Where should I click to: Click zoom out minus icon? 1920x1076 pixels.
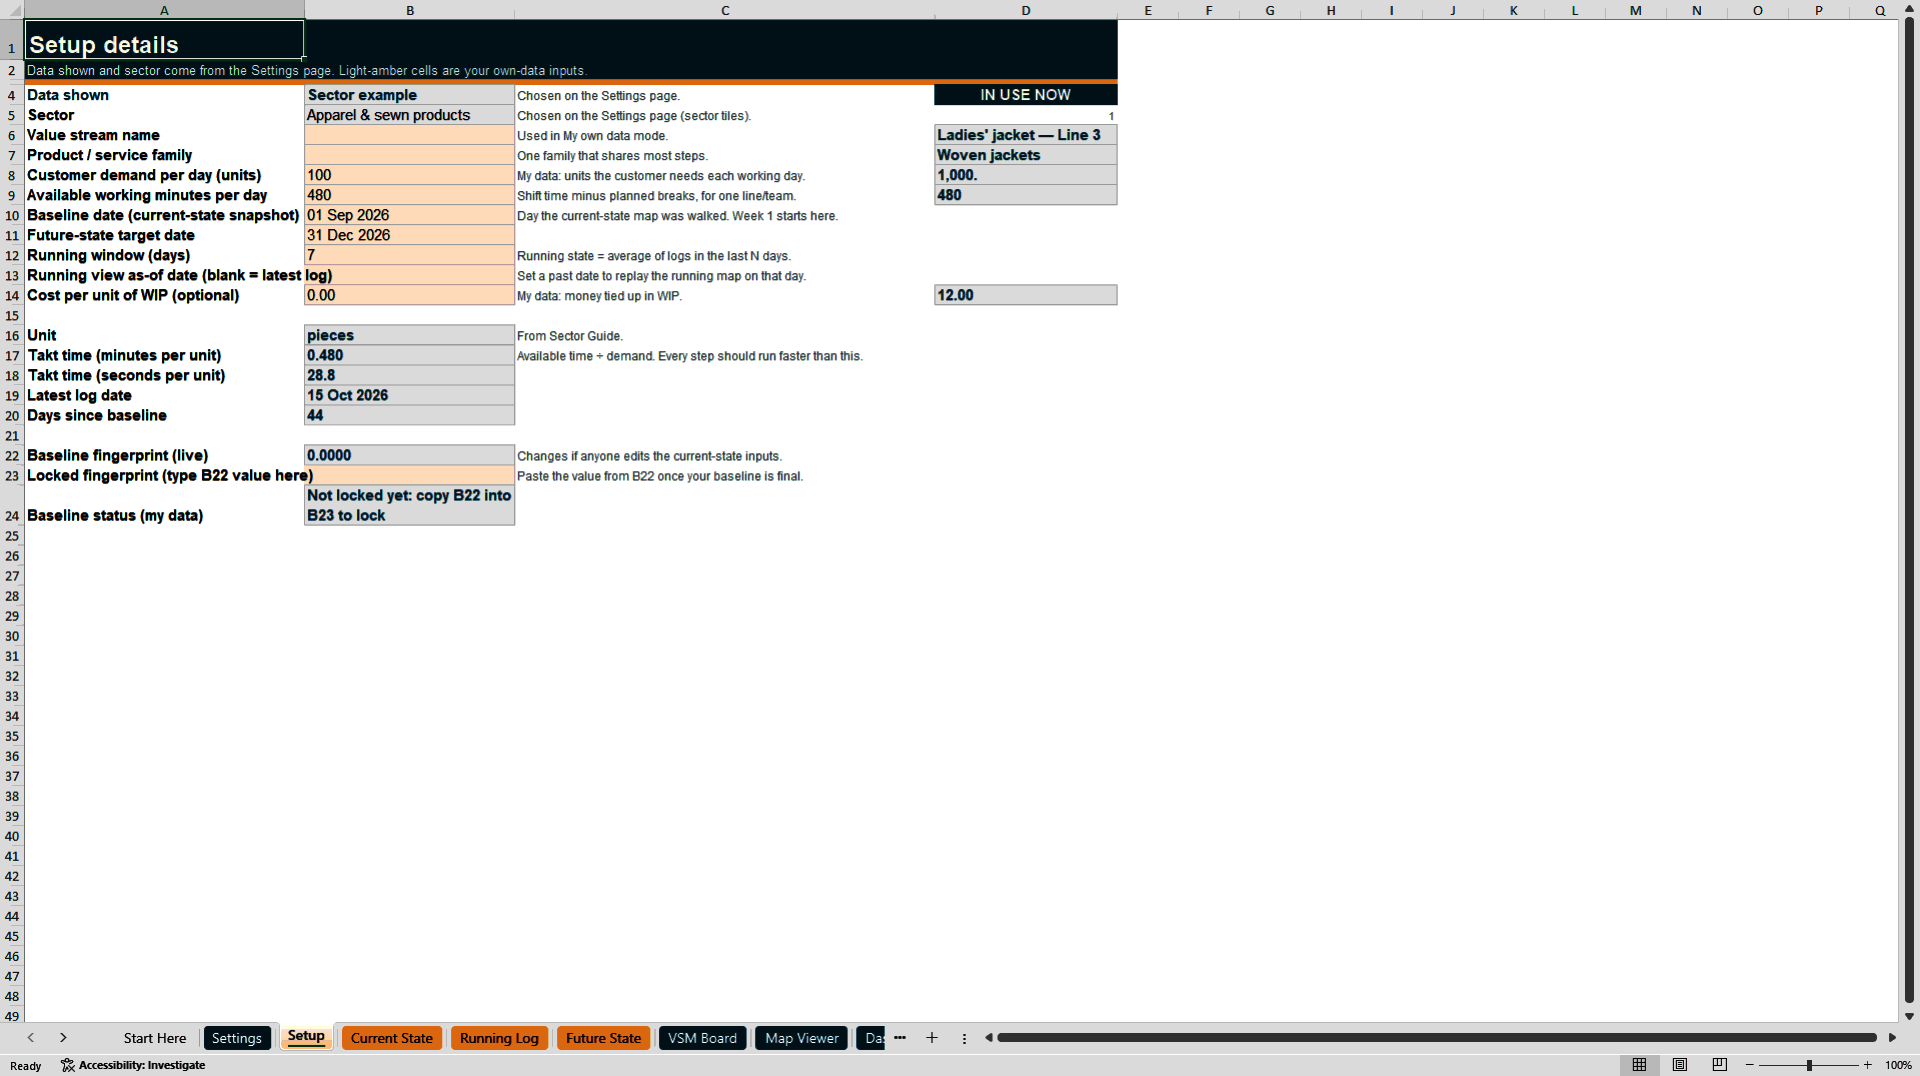(x=1750, y=1065)
